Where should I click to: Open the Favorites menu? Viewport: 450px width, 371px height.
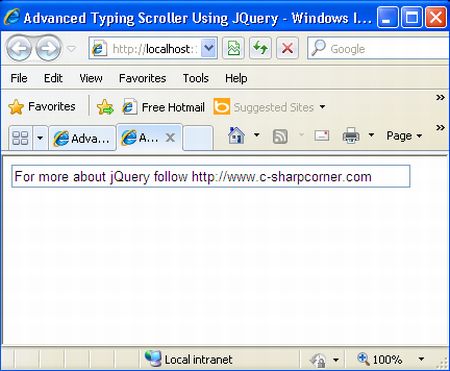coord(142,78)
